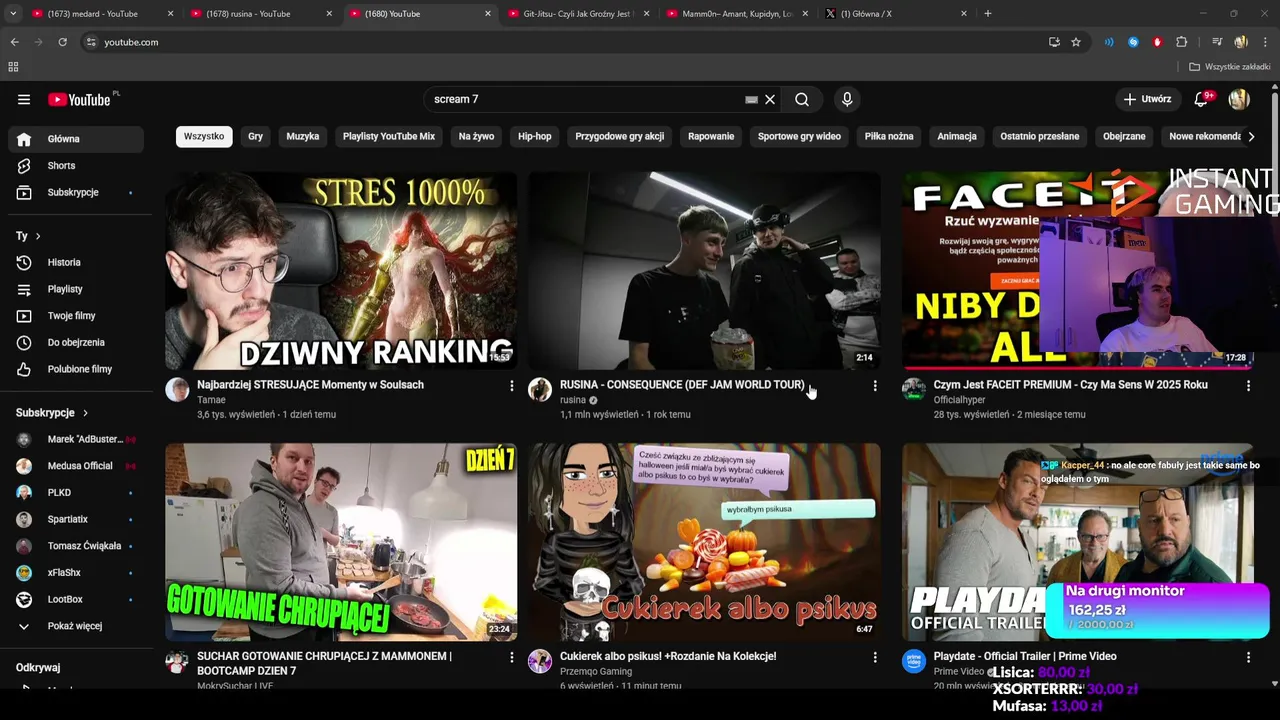Reload page with browser refresh button
Screen dimensions: 1280x720
(x=62, y=42)
